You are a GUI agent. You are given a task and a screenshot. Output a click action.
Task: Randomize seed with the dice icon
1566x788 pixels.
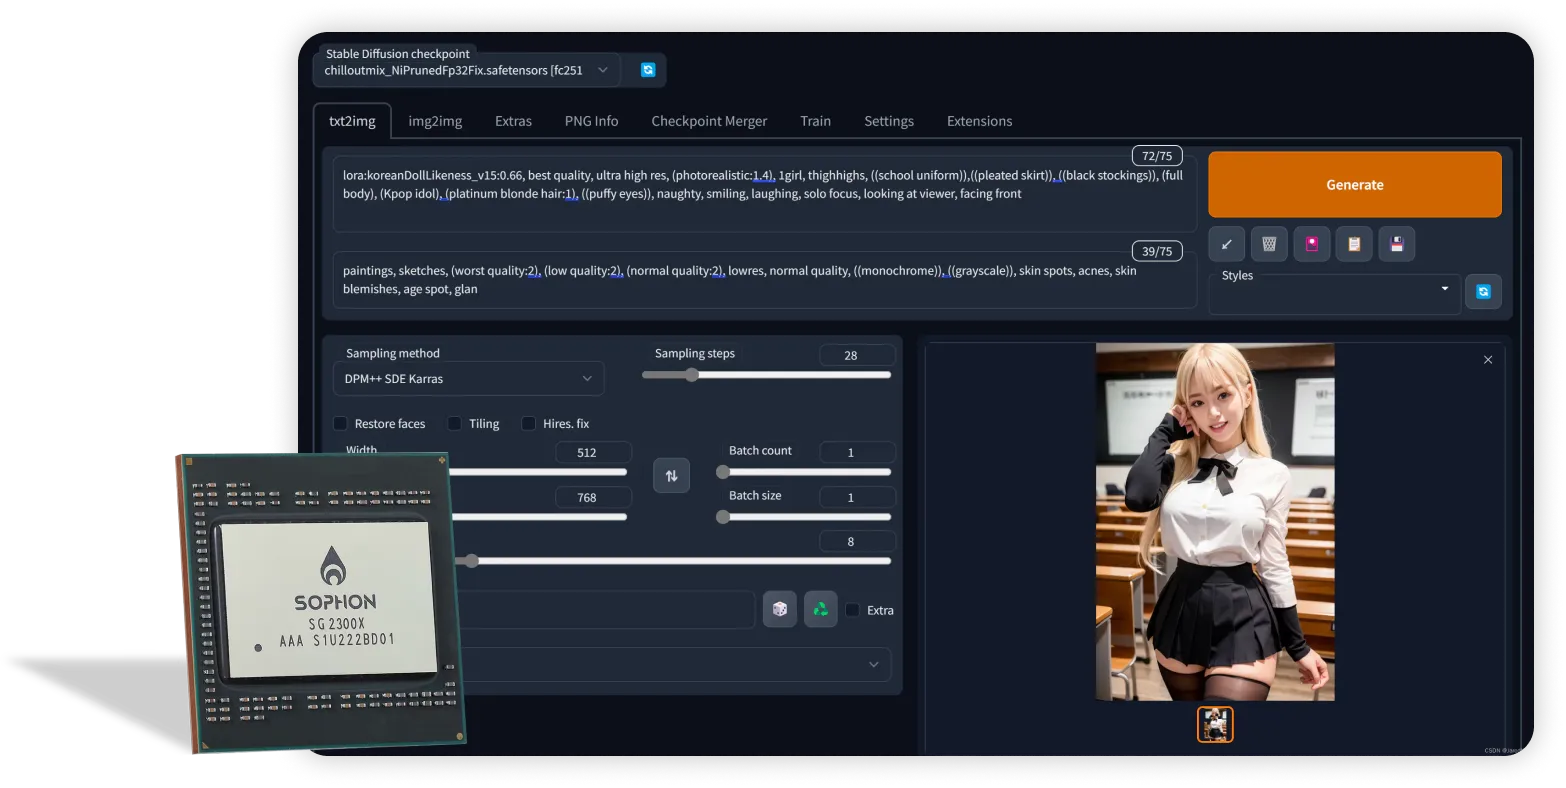click(780, 609)
